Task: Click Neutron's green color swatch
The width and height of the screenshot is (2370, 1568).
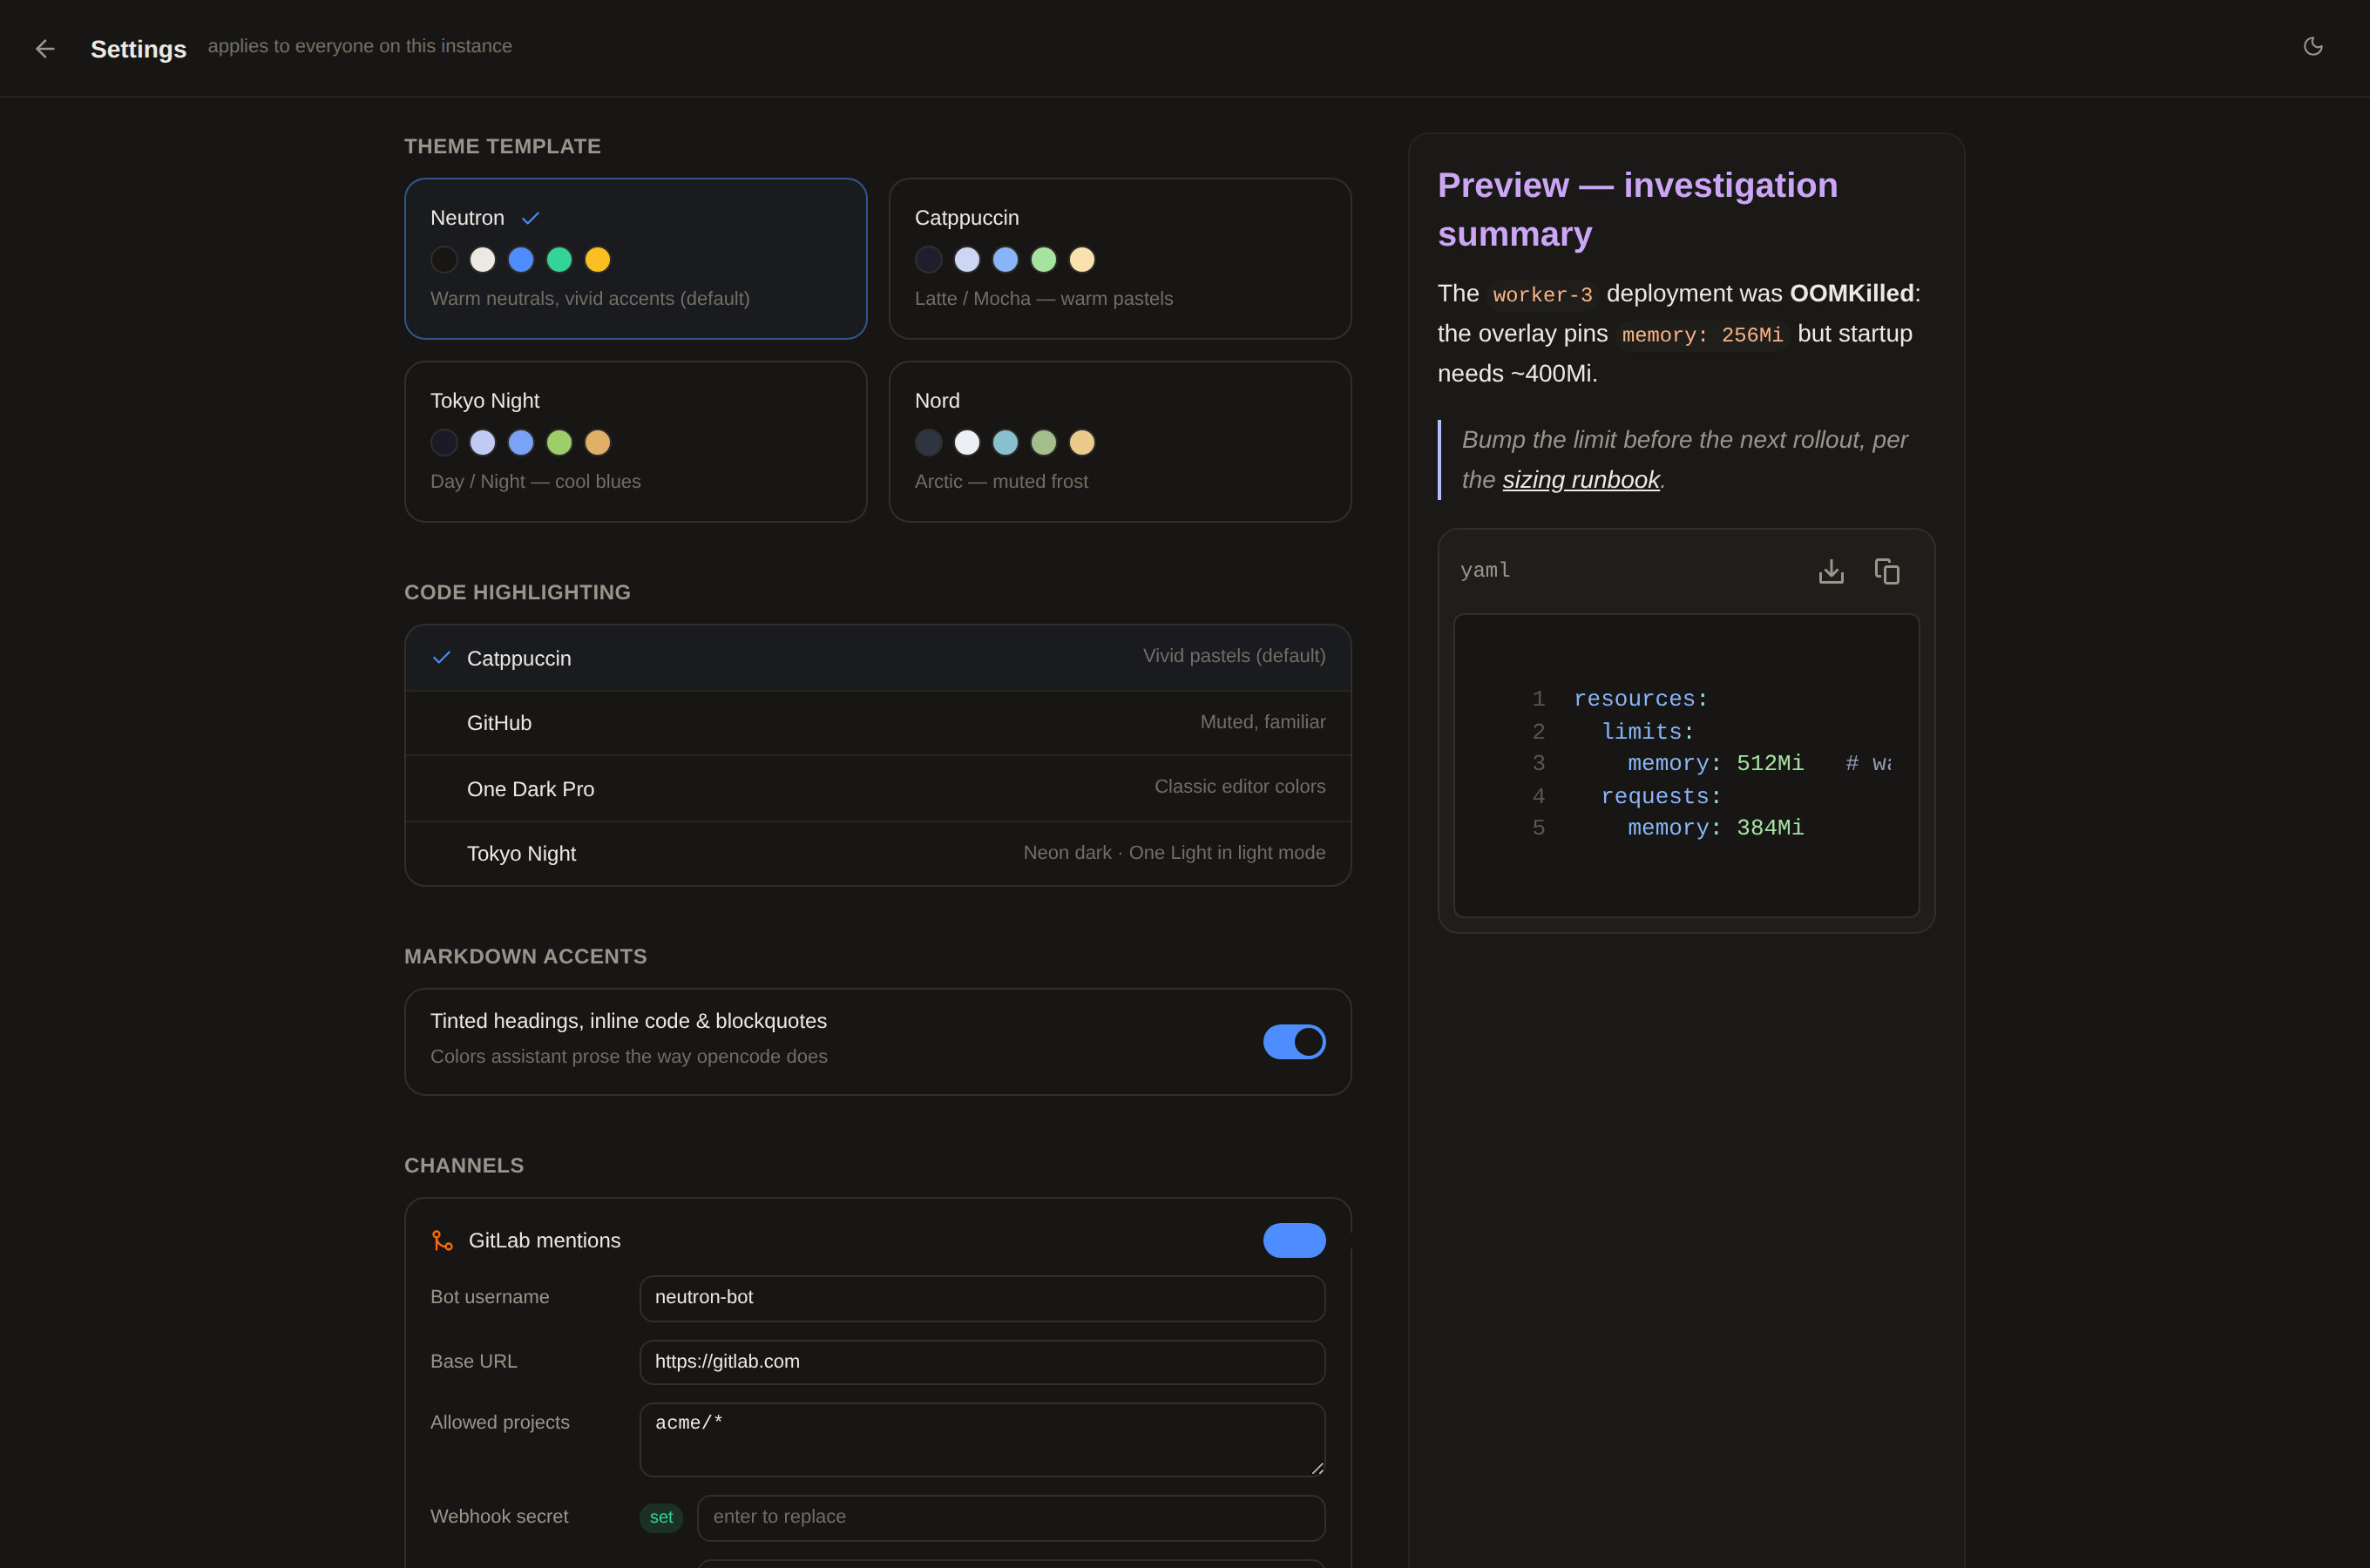Action: pos(559,260)
